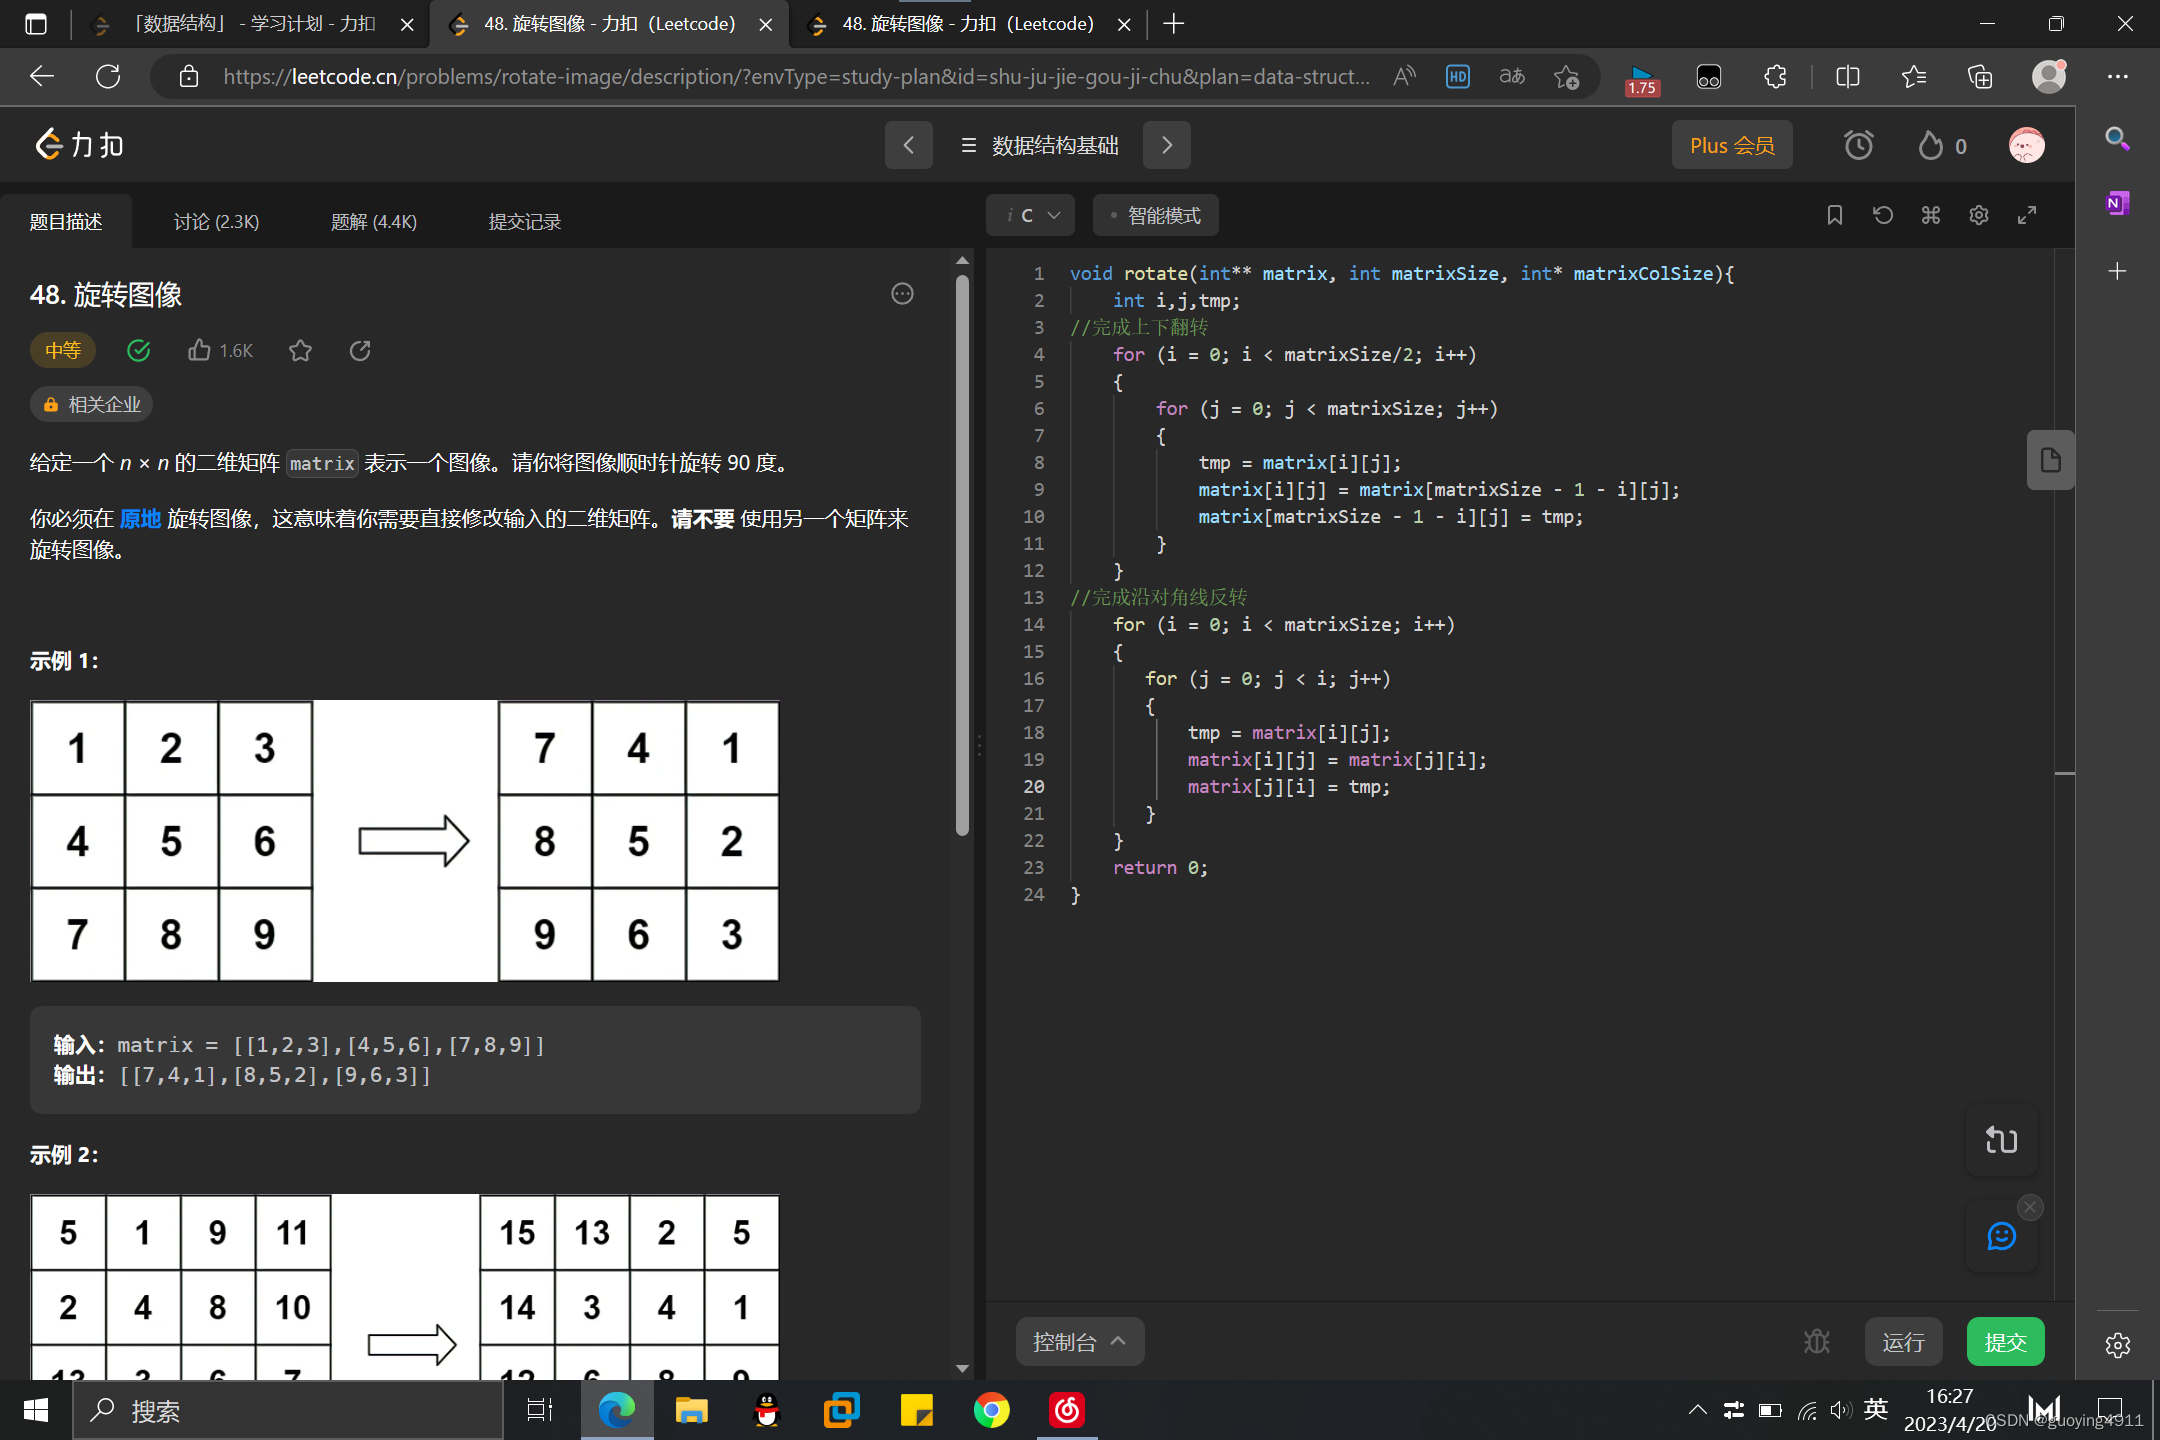The height and width of the screenshot is (1440, 2160).
Task: Open the C language dropdown
Action: point(1031,215)
